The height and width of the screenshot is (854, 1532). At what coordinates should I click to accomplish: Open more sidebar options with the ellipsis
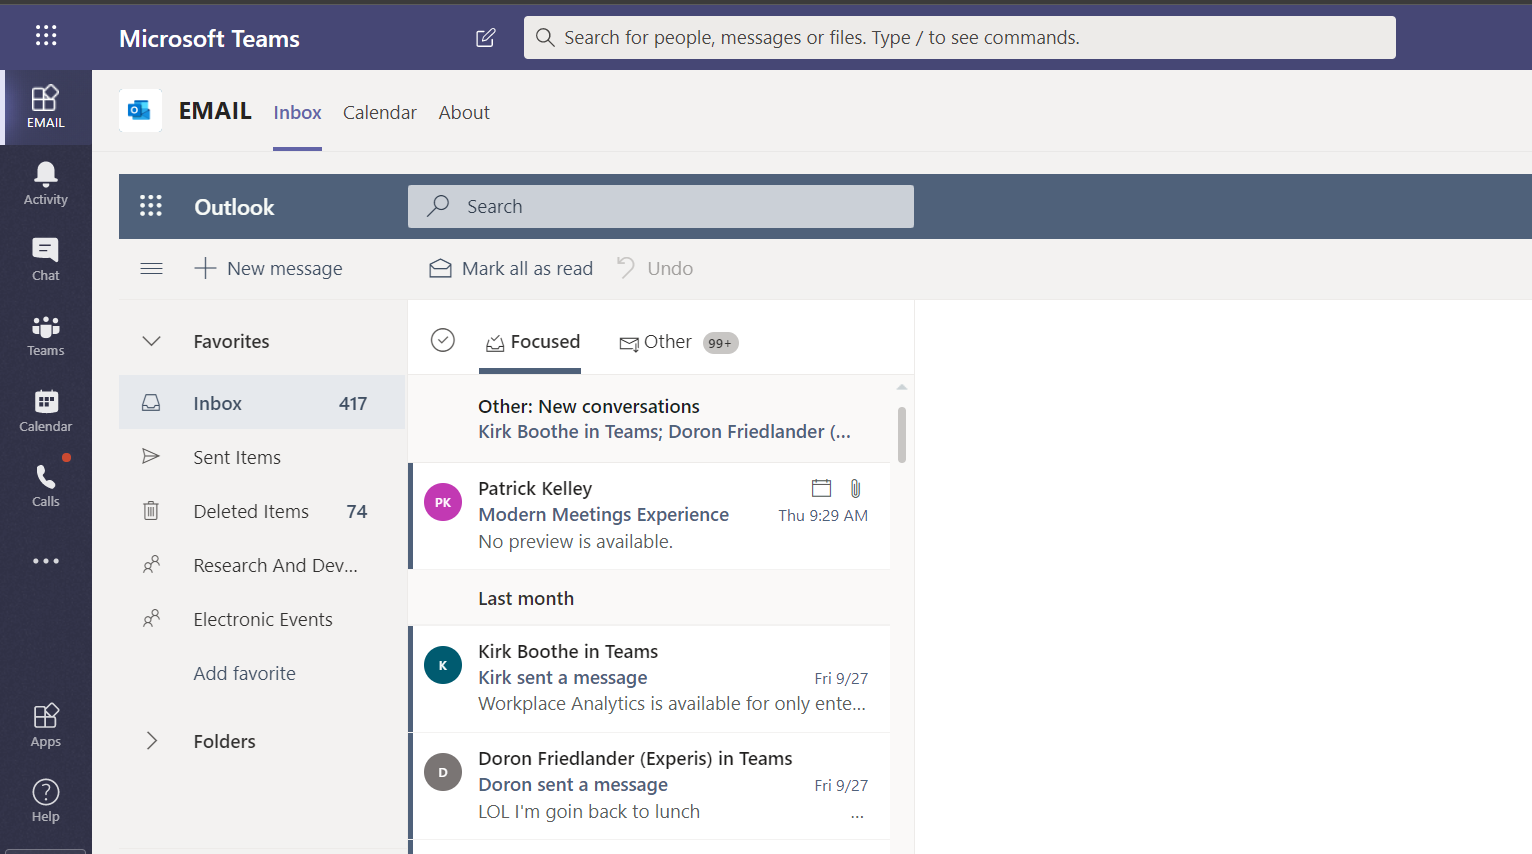pos(45,560)
